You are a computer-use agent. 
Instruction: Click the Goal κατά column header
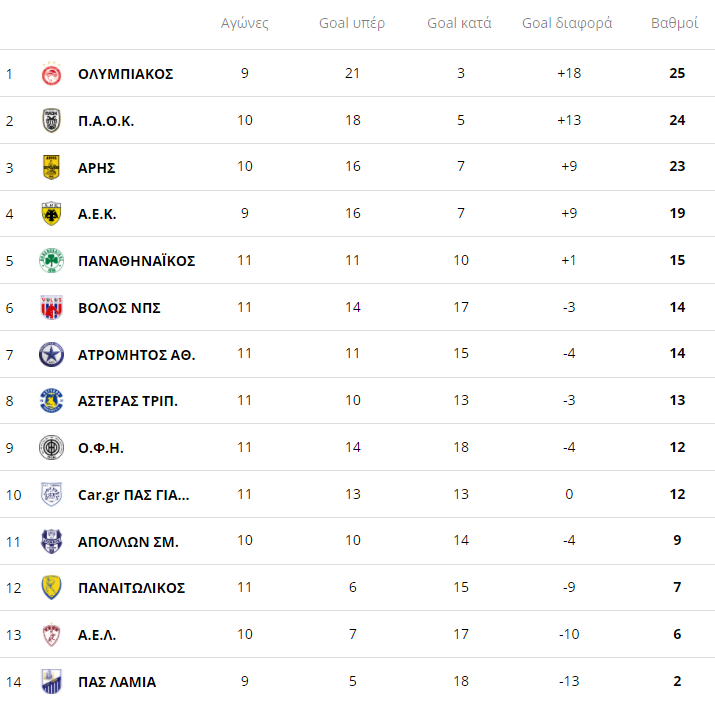pos(459,23)
